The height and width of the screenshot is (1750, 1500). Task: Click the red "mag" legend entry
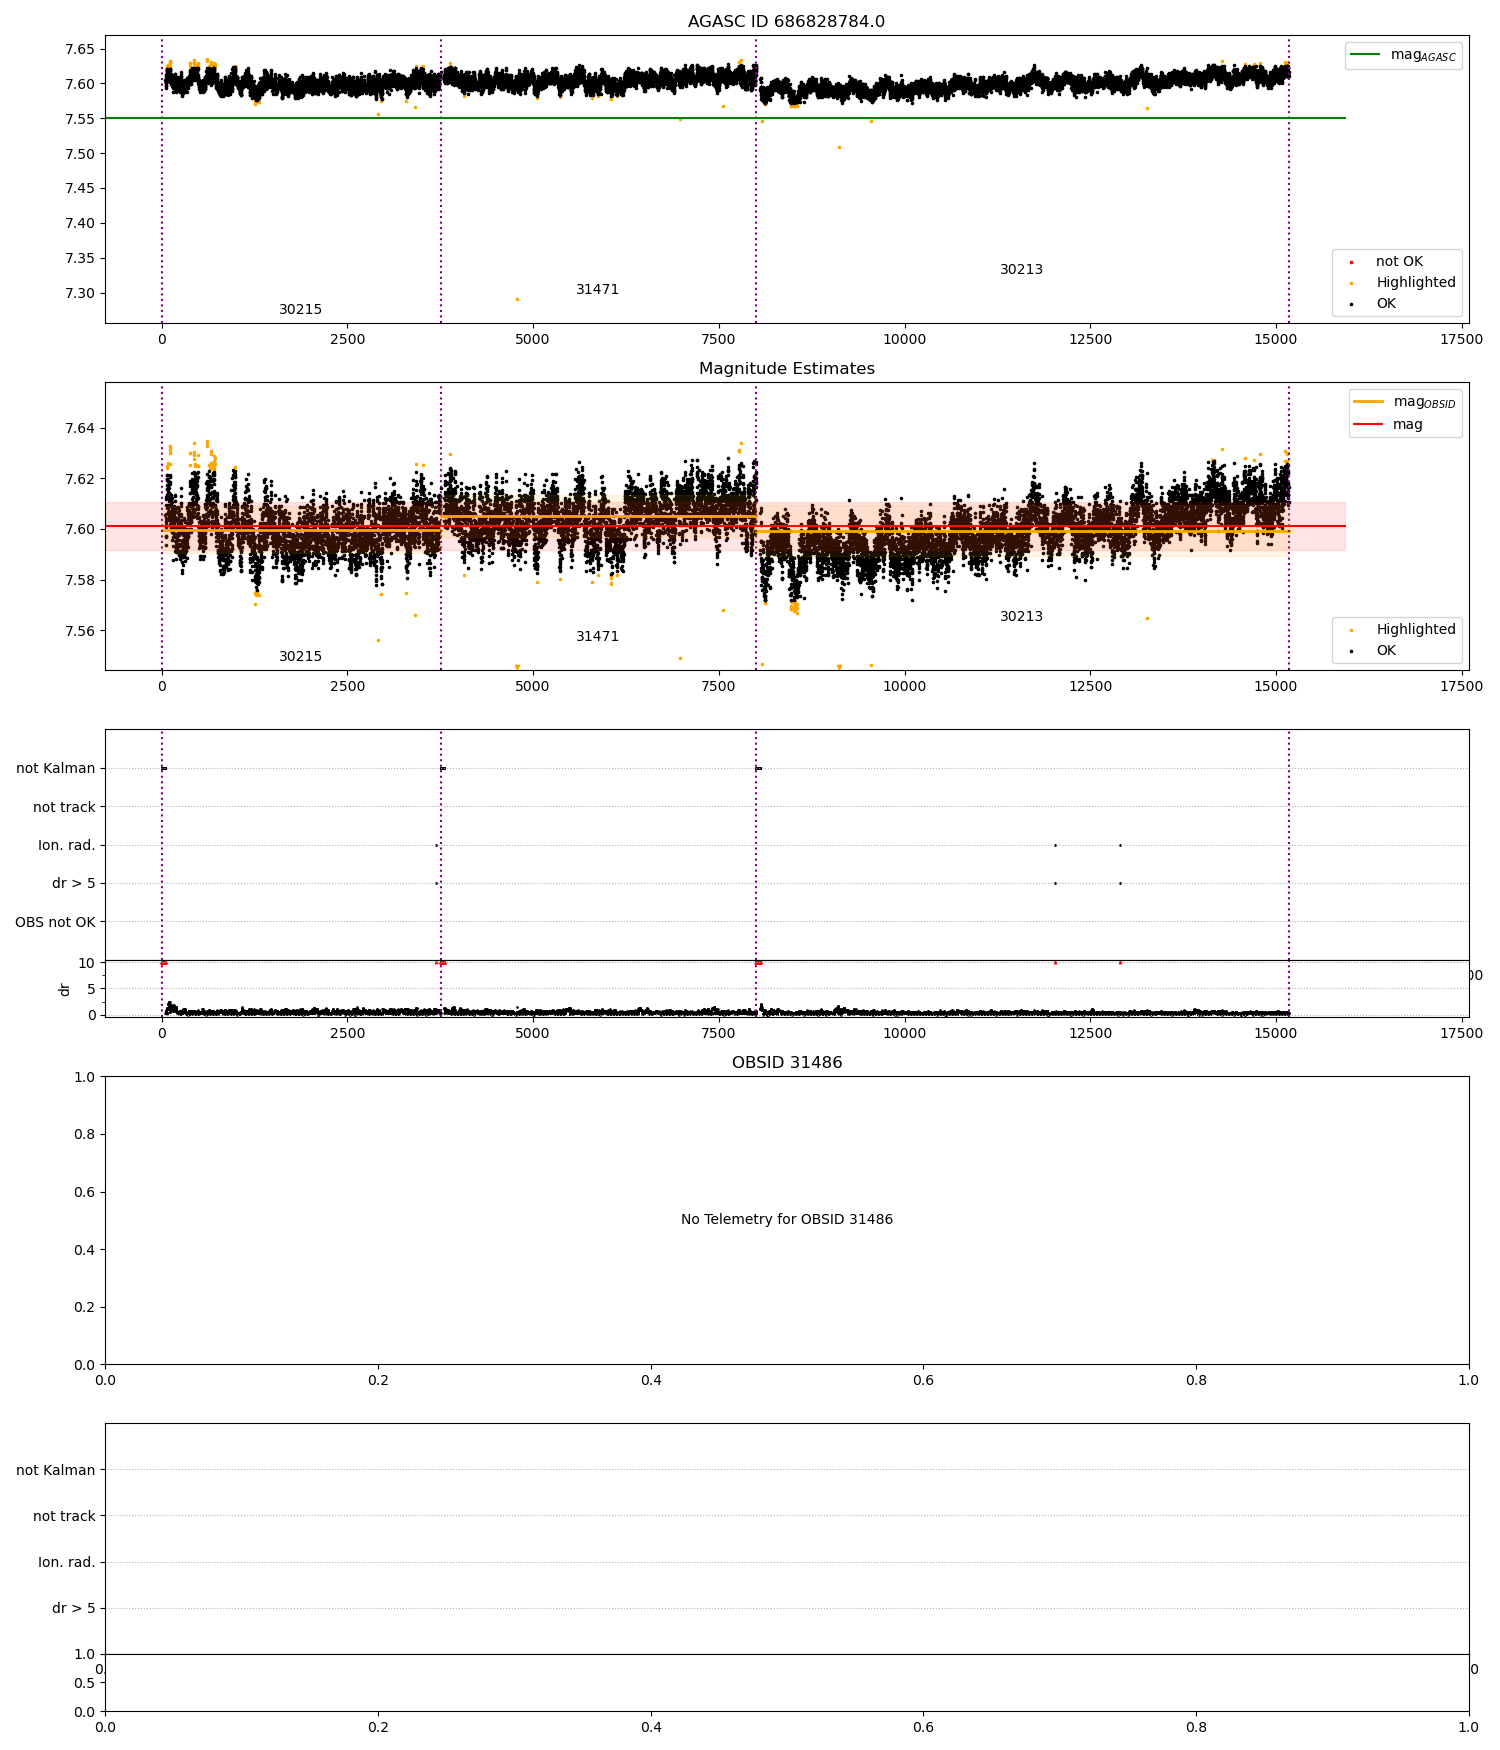click(1388, 425)
